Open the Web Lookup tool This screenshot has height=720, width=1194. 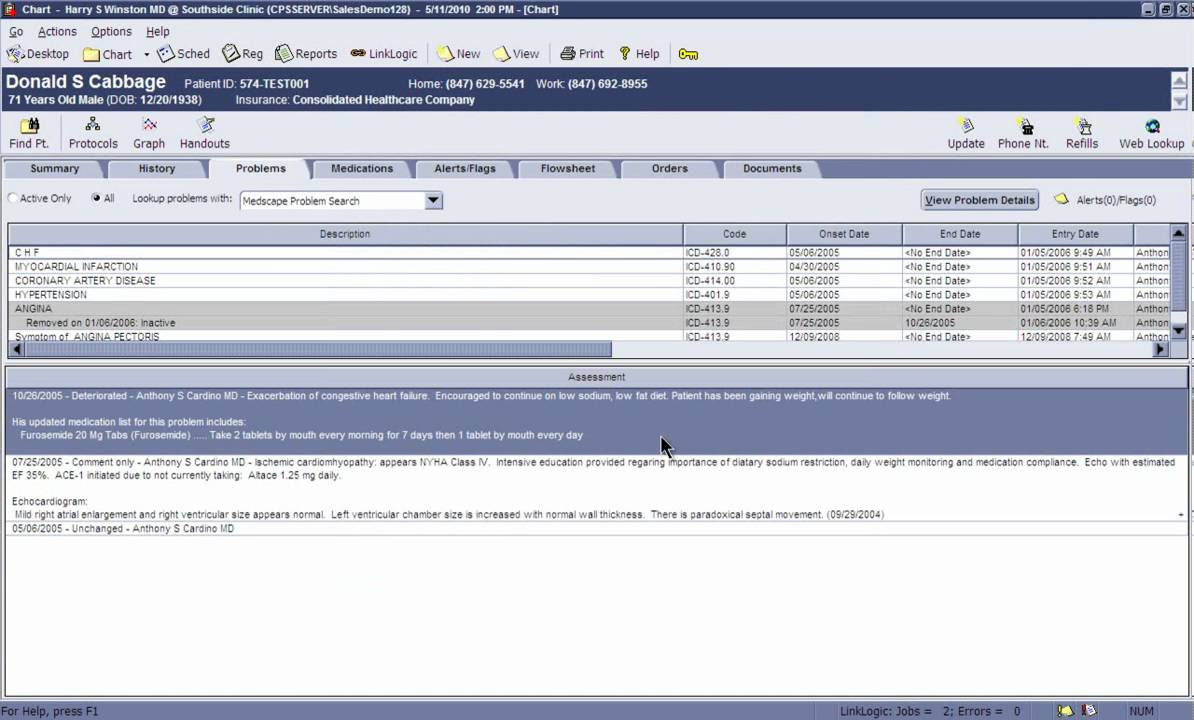1151,133
